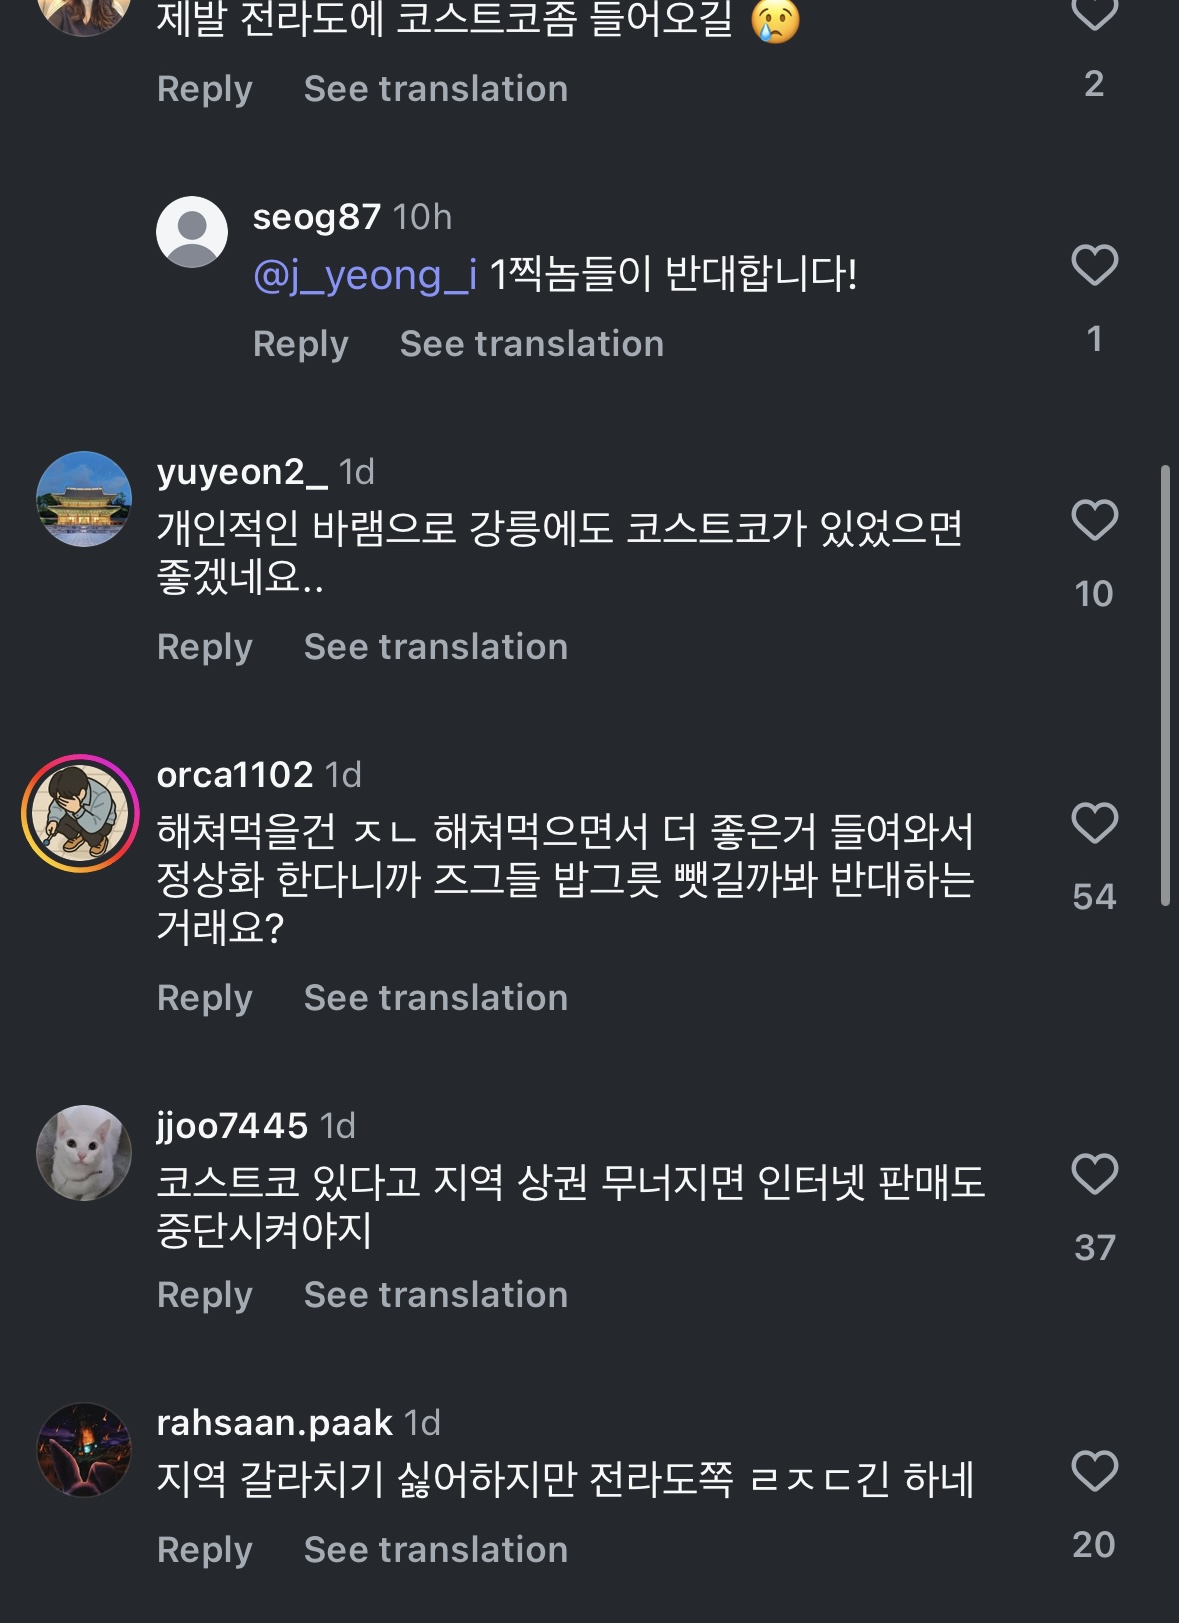The image size is (1179, 1623).
Task: Open orca1102 username profile link
Action: click(x=235, y=775)
